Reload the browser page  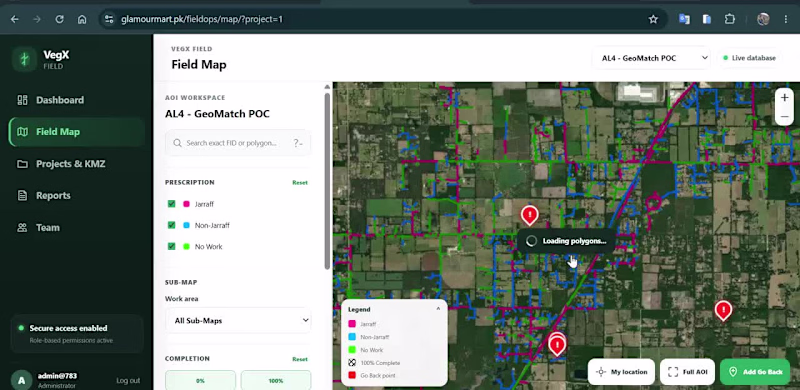tap(59, 19)
